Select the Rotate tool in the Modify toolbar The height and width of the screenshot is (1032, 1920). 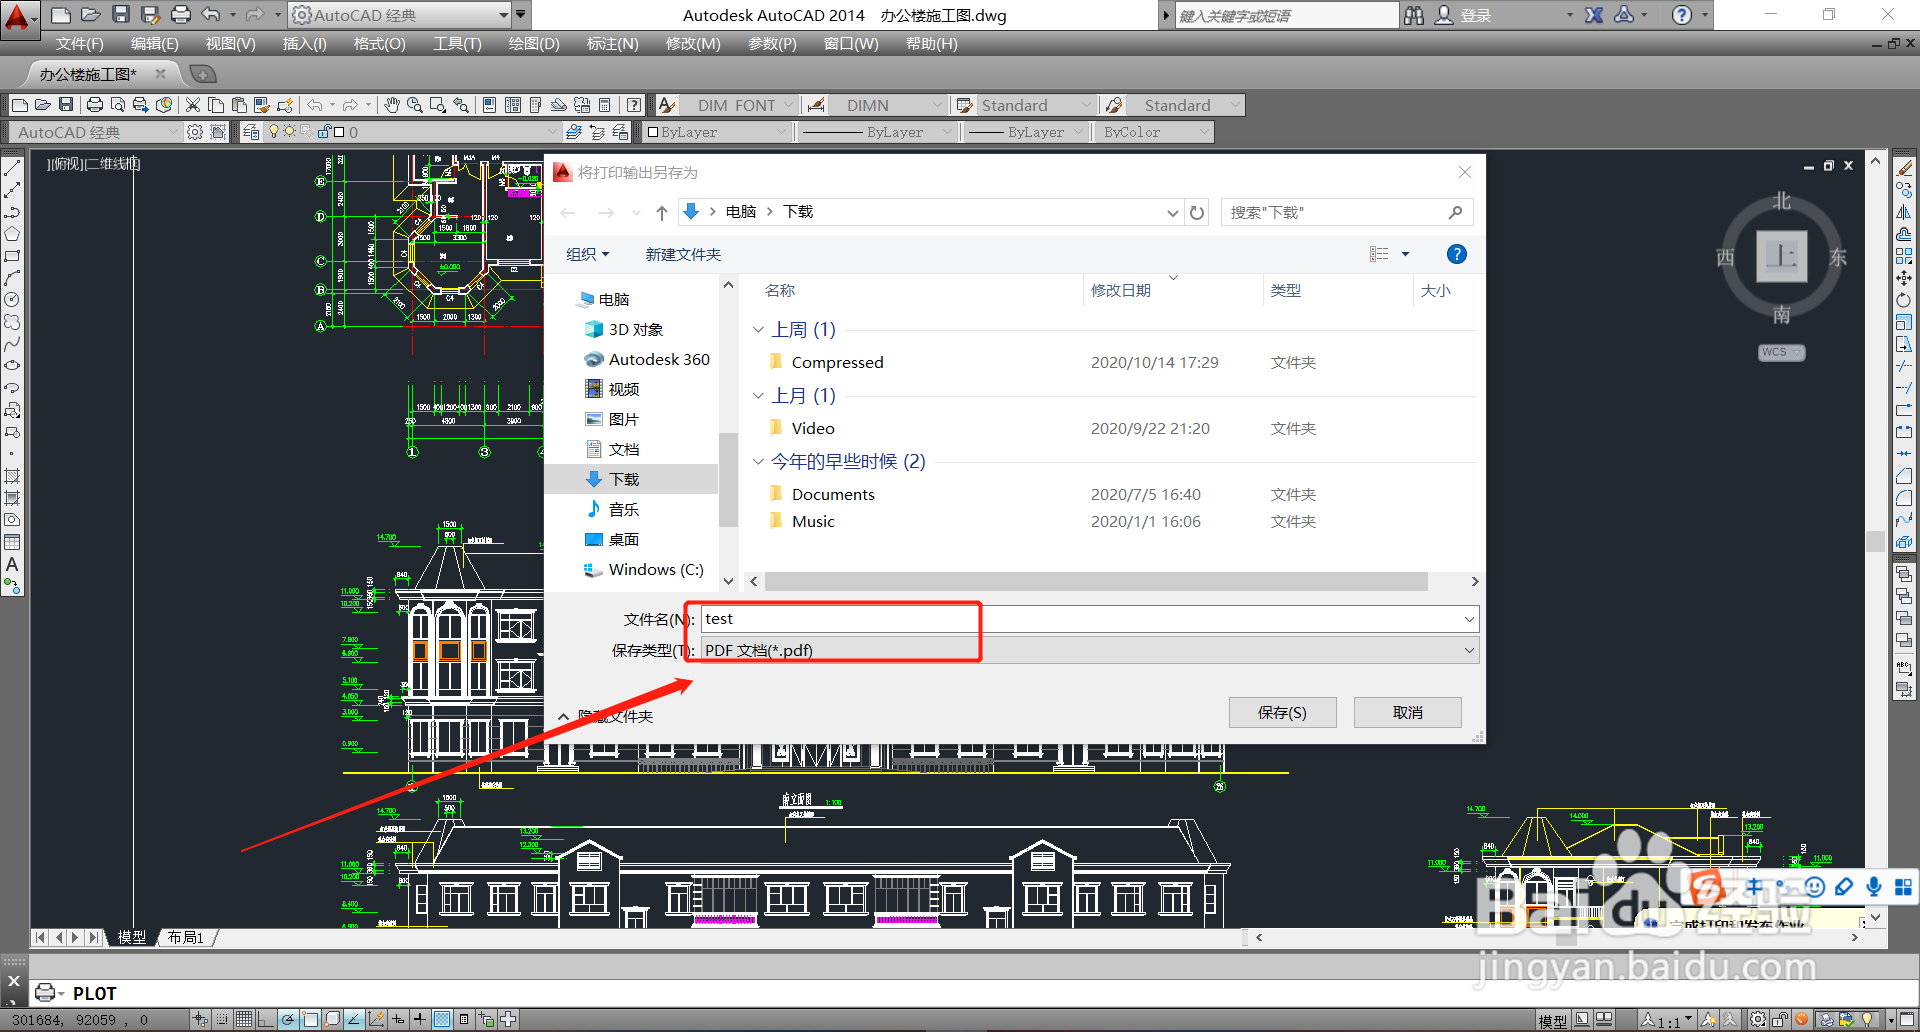[x=1904, y=300]
